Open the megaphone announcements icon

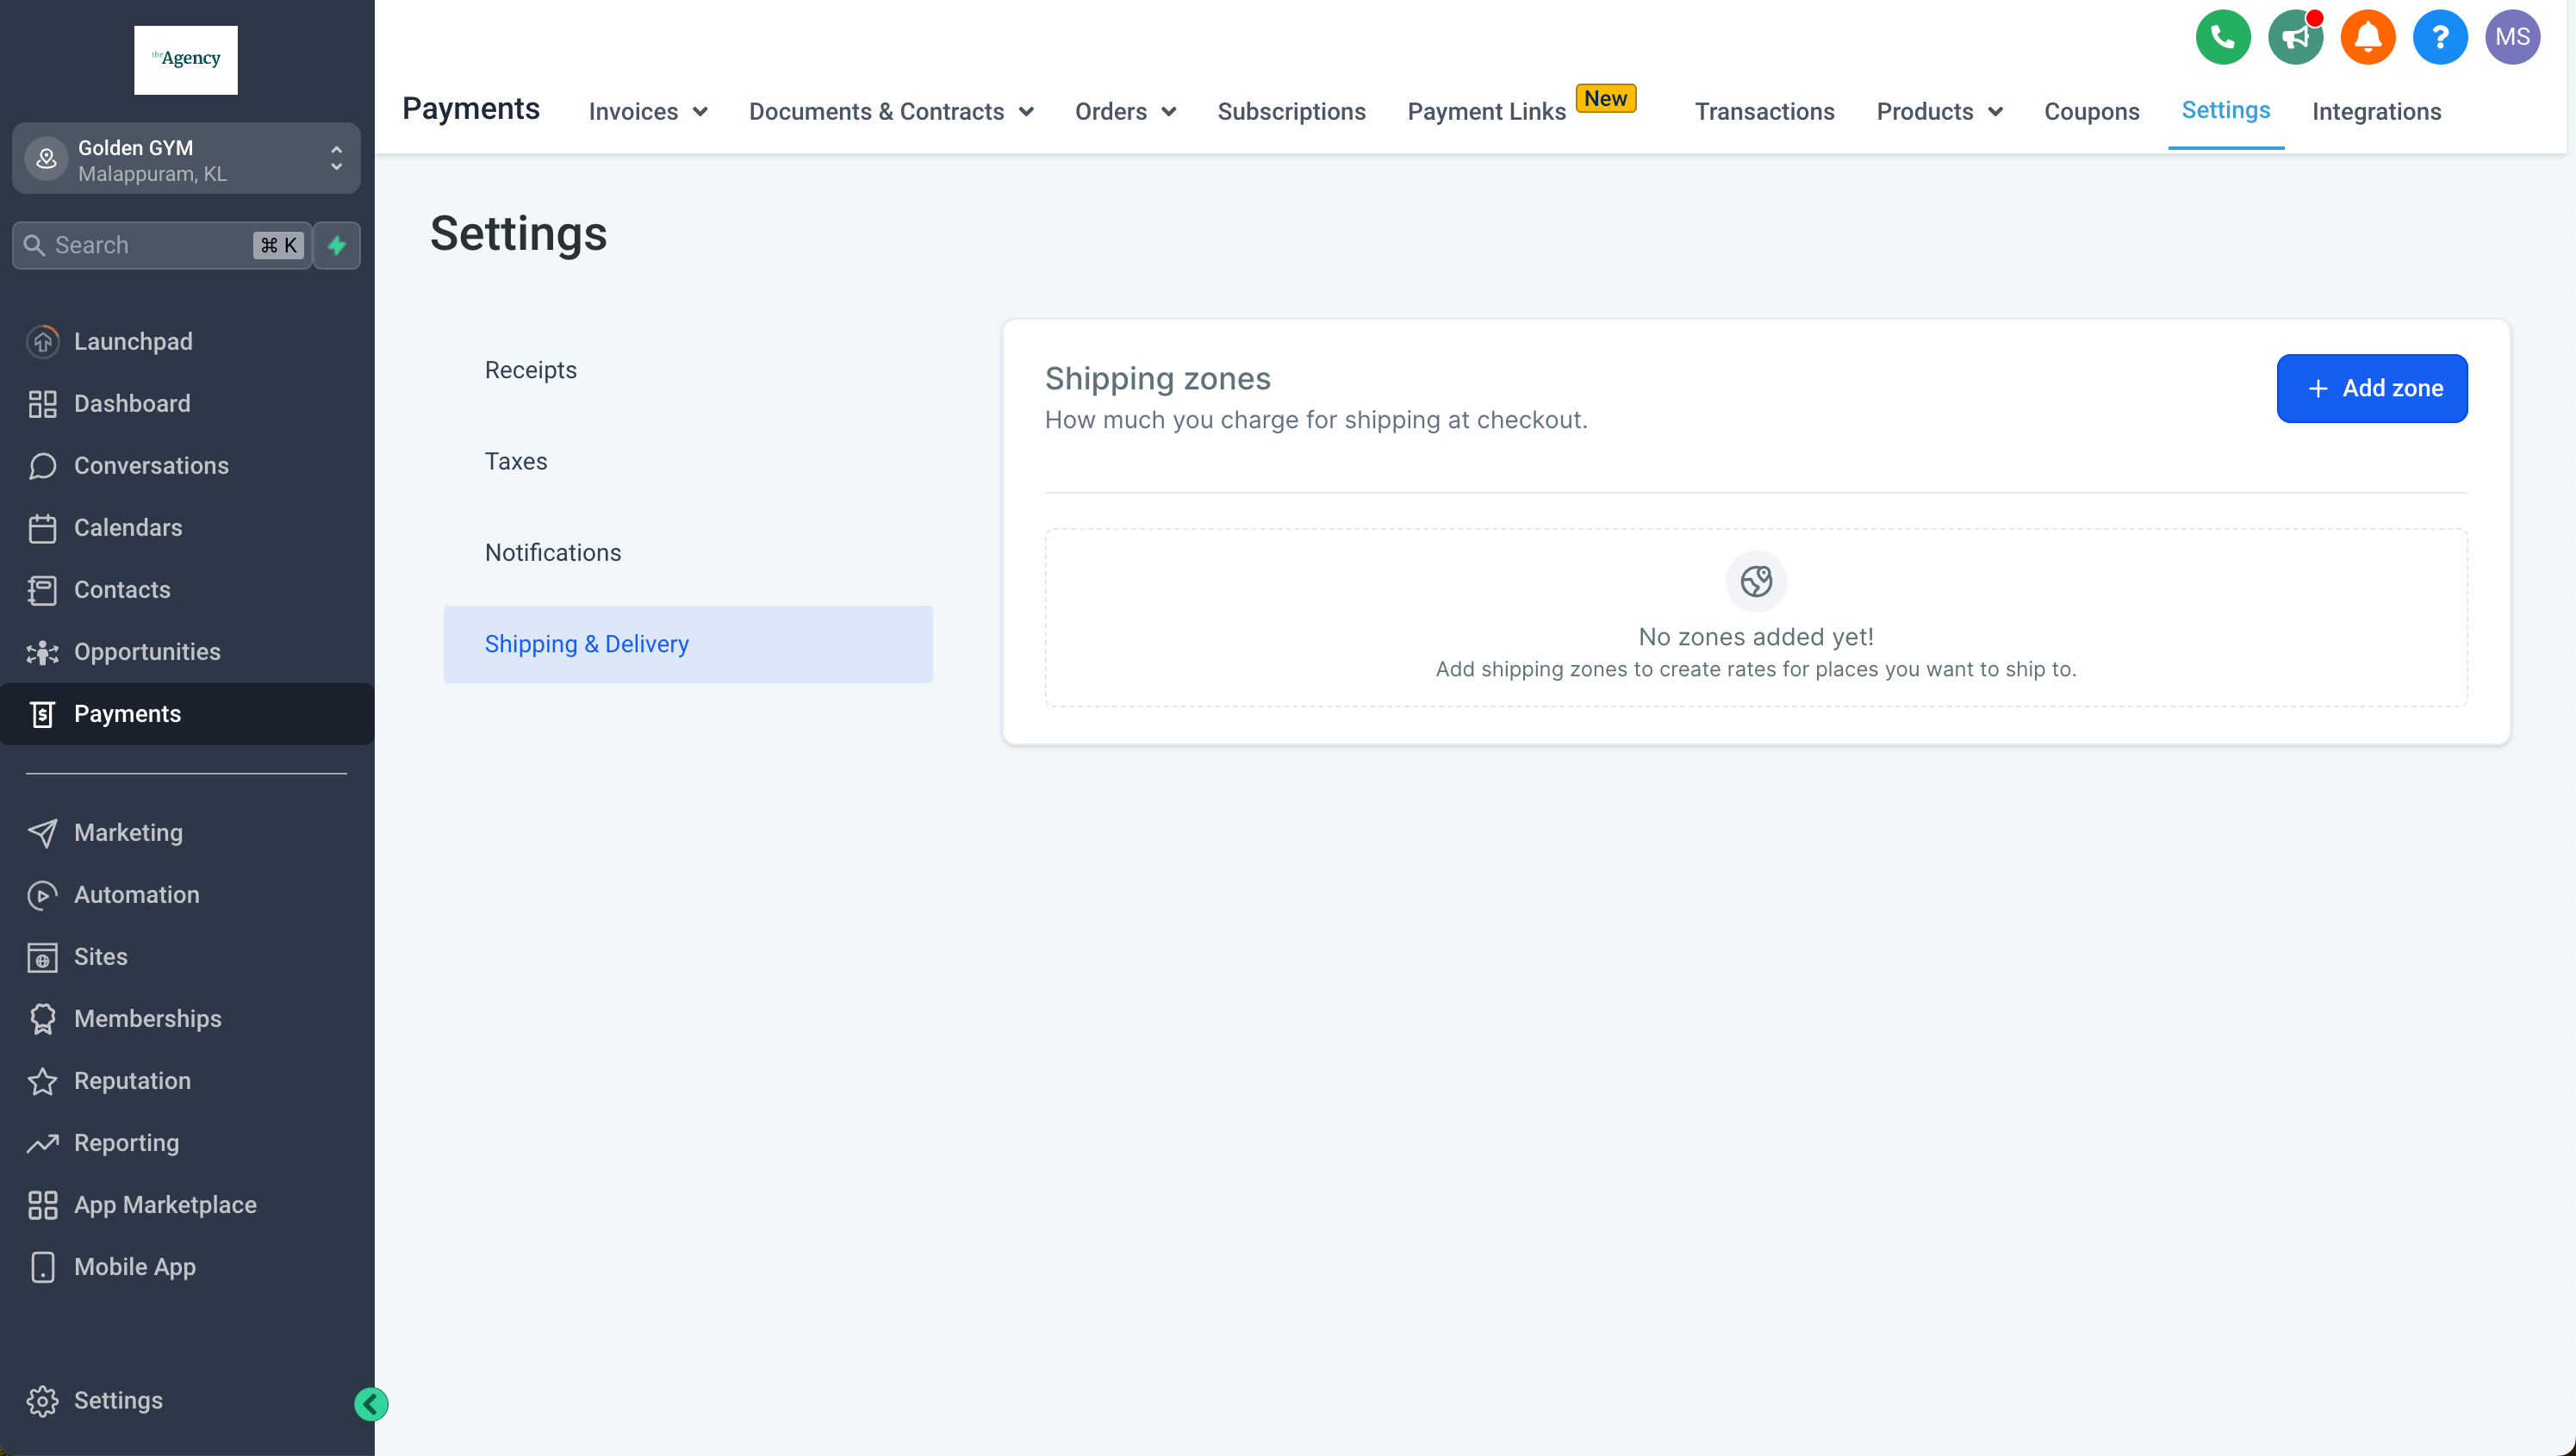click(2294, 37)
